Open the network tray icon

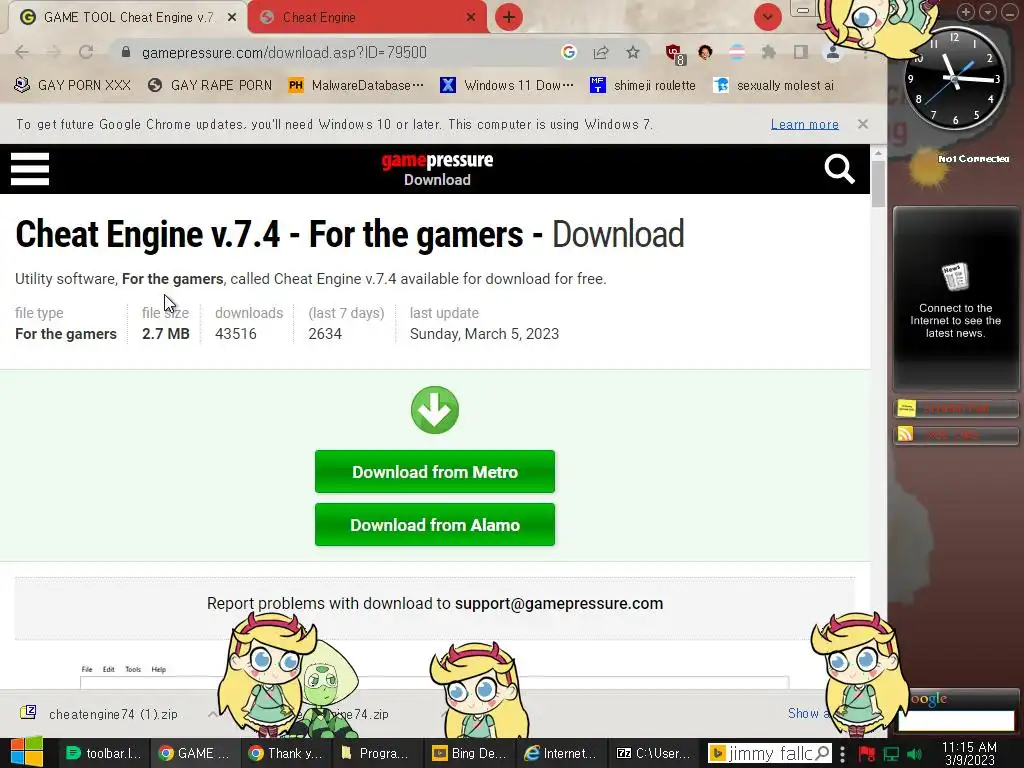[x=891, y=754]
